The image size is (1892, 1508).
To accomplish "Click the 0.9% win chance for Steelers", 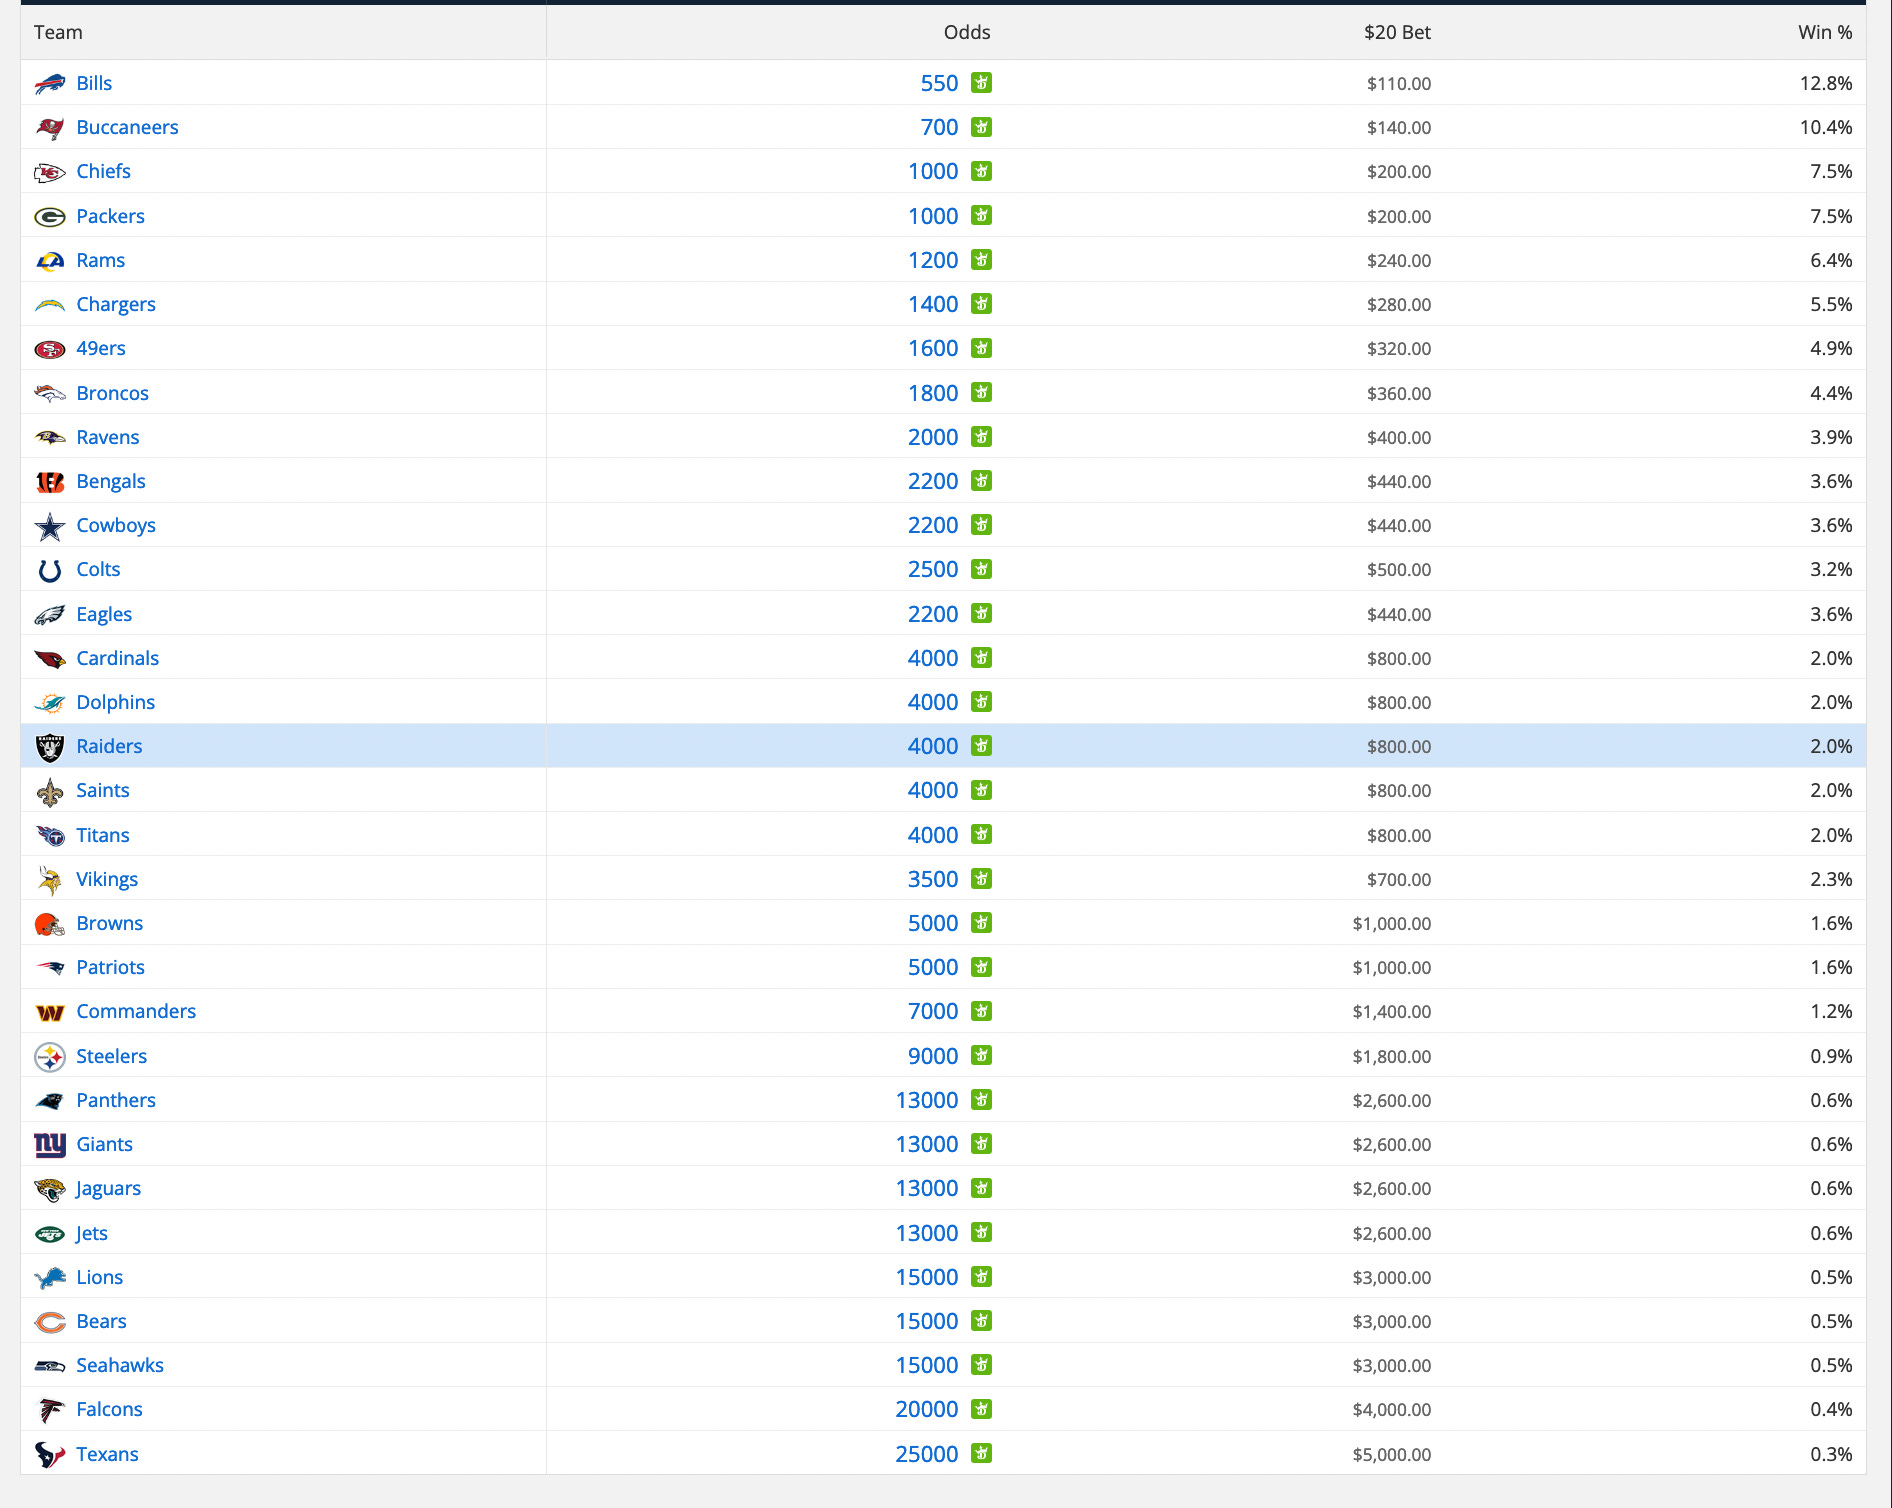I will (1831, 1056).
